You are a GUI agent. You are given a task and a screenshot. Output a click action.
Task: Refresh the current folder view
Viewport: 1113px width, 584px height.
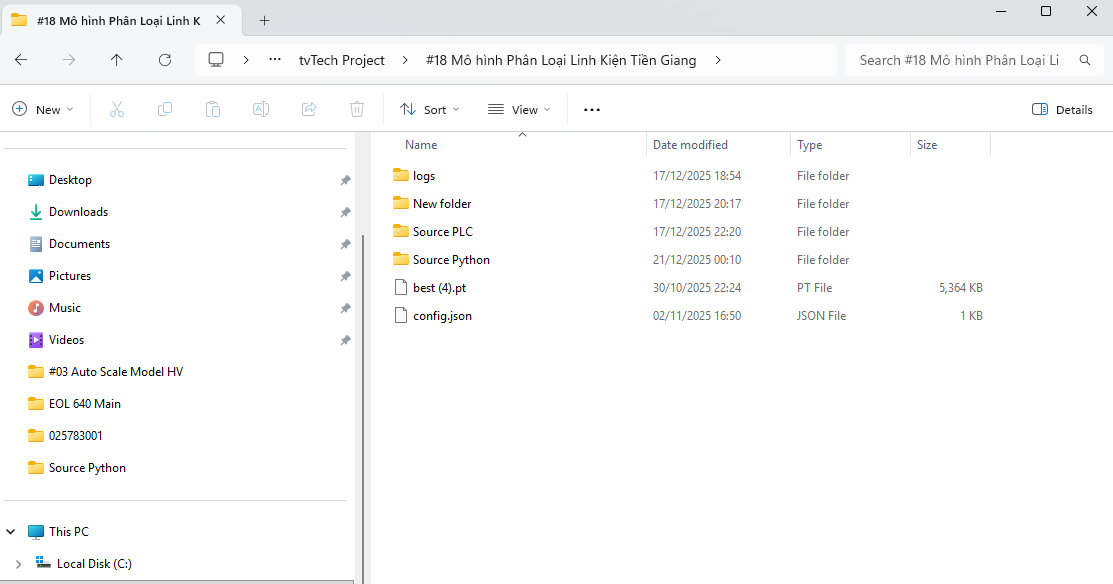pyautogui.click(x=165, y=60)
